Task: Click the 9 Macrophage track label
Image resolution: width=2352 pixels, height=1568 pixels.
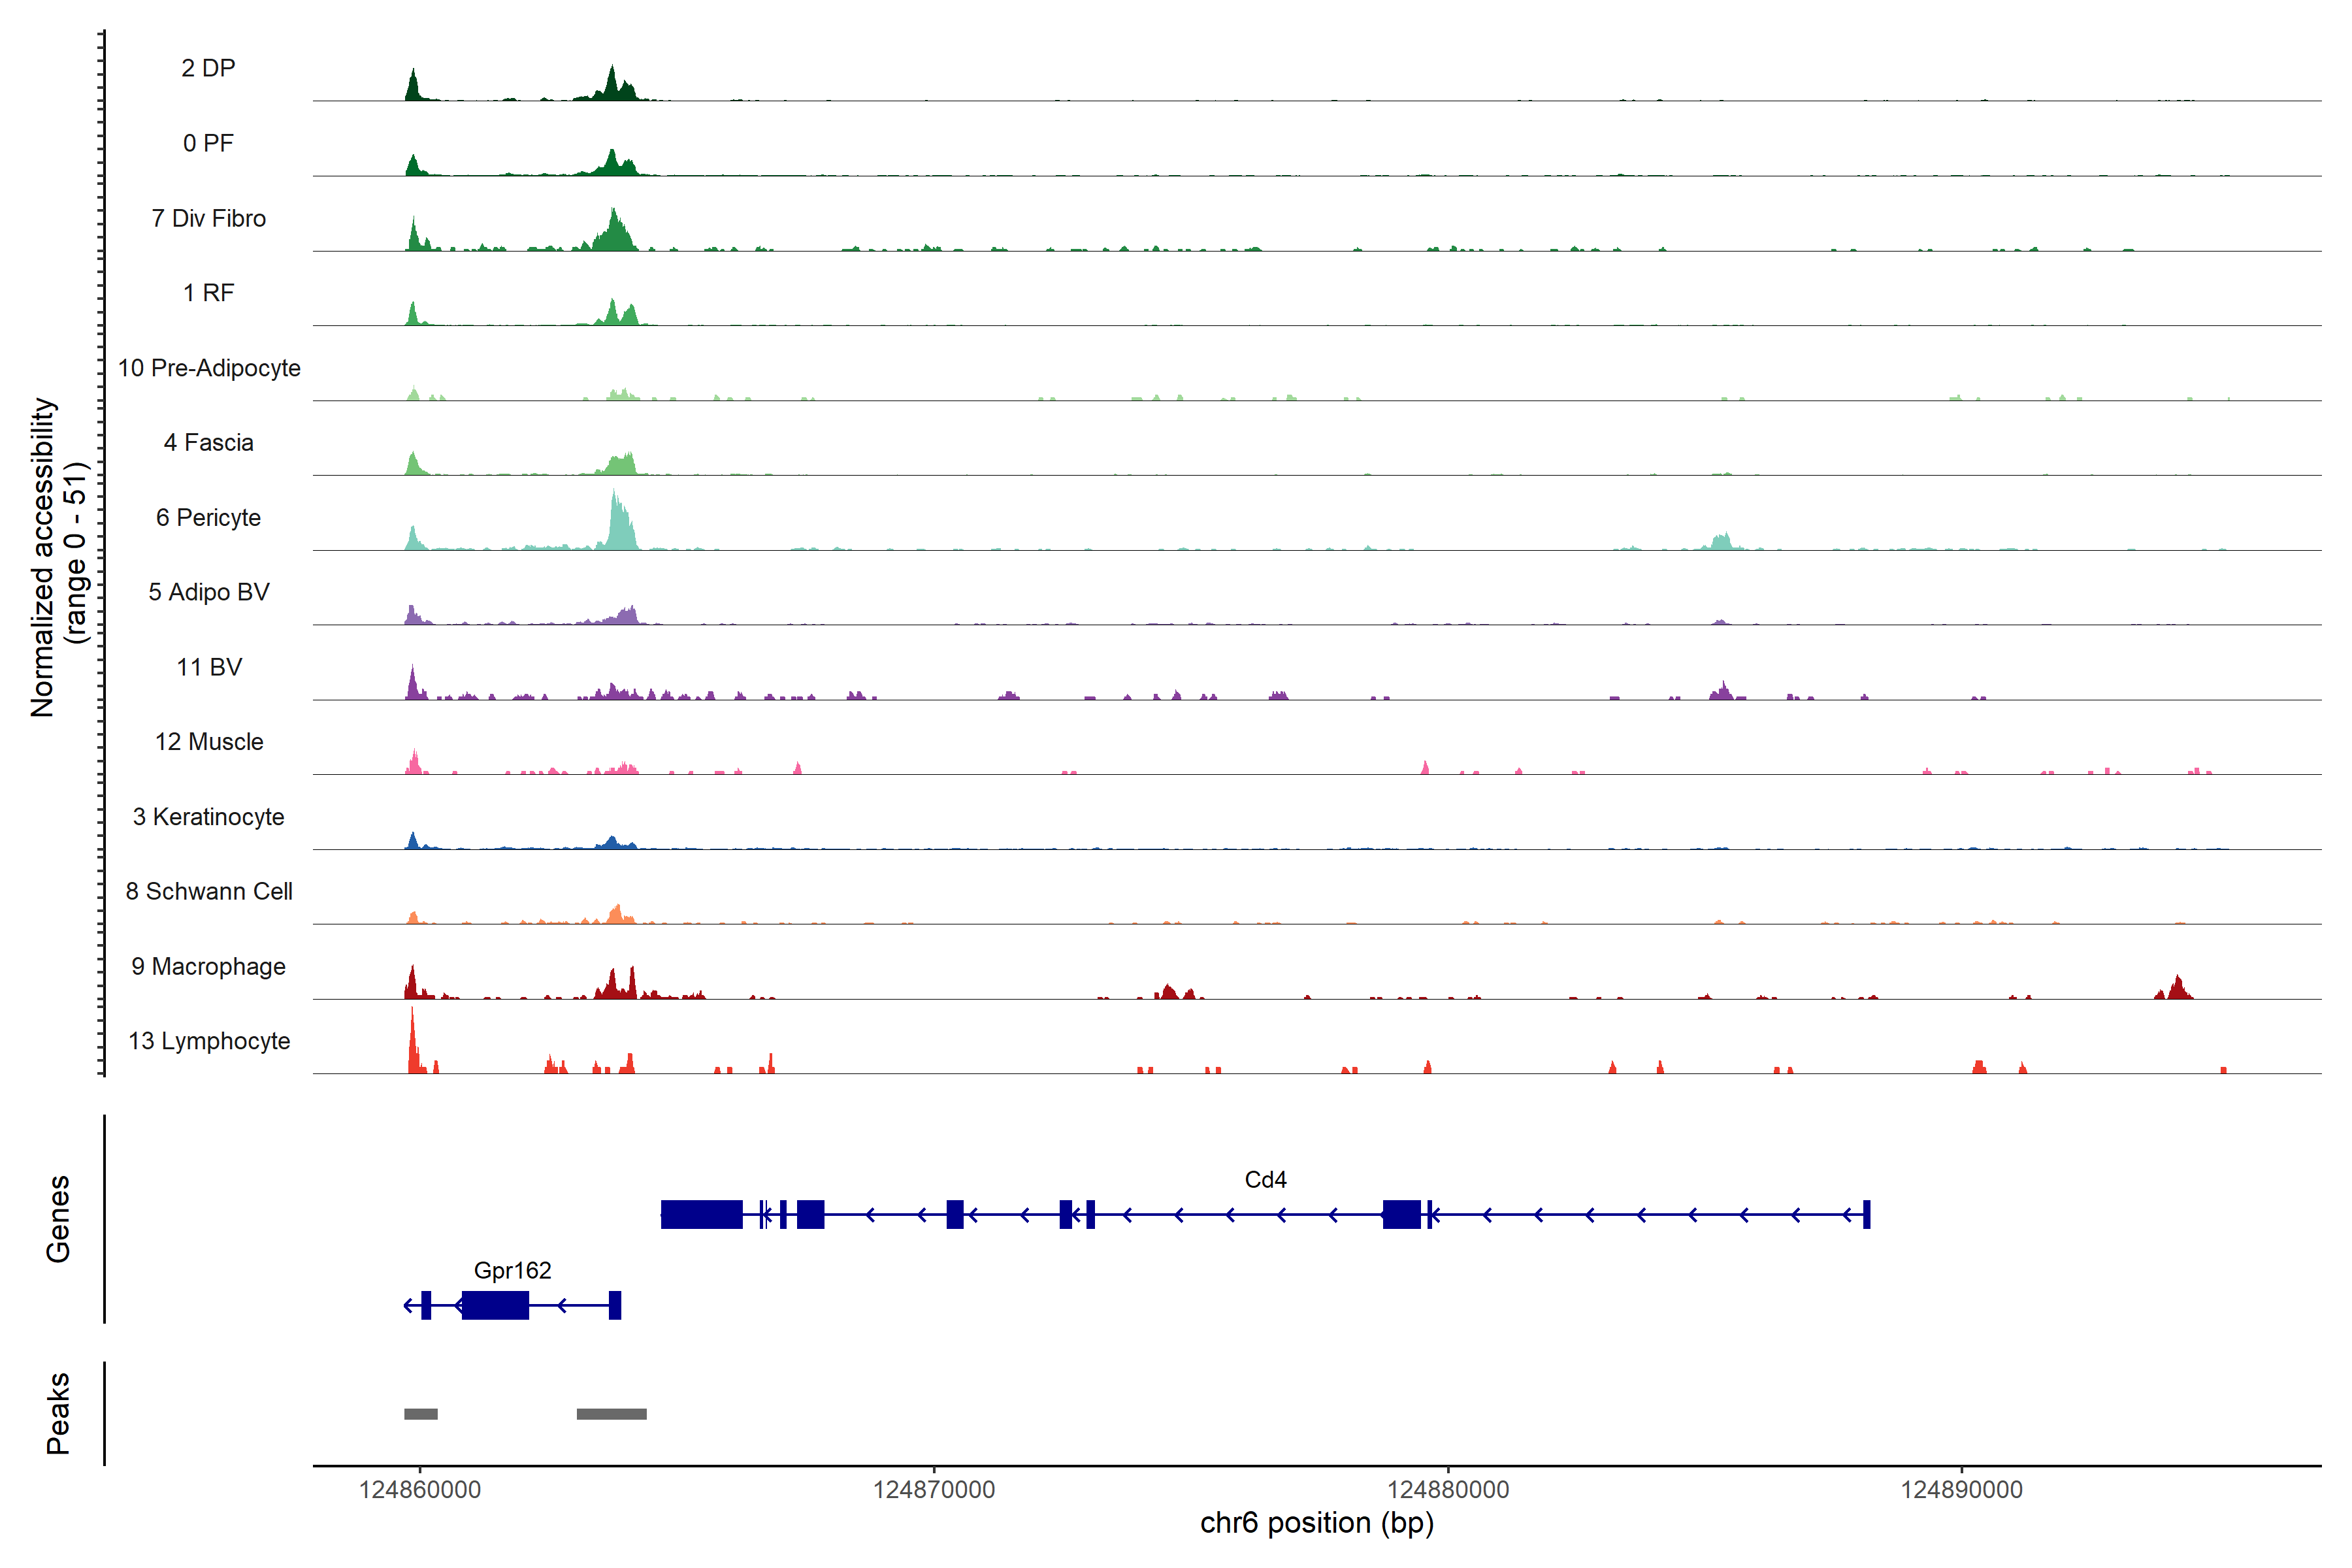Action: pyautogui.click(x=208, y=967)
